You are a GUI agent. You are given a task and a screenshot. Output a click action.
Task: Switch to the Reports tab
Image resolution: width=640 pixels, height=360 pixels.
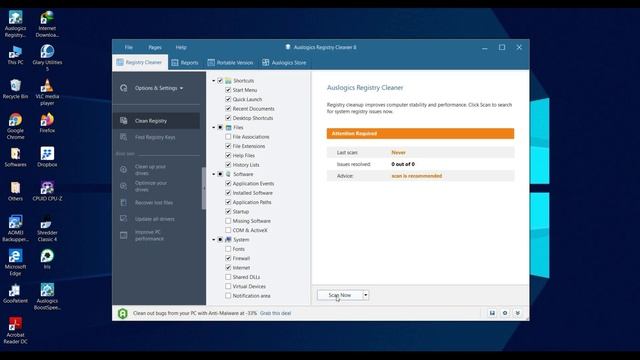coord(185,62)
